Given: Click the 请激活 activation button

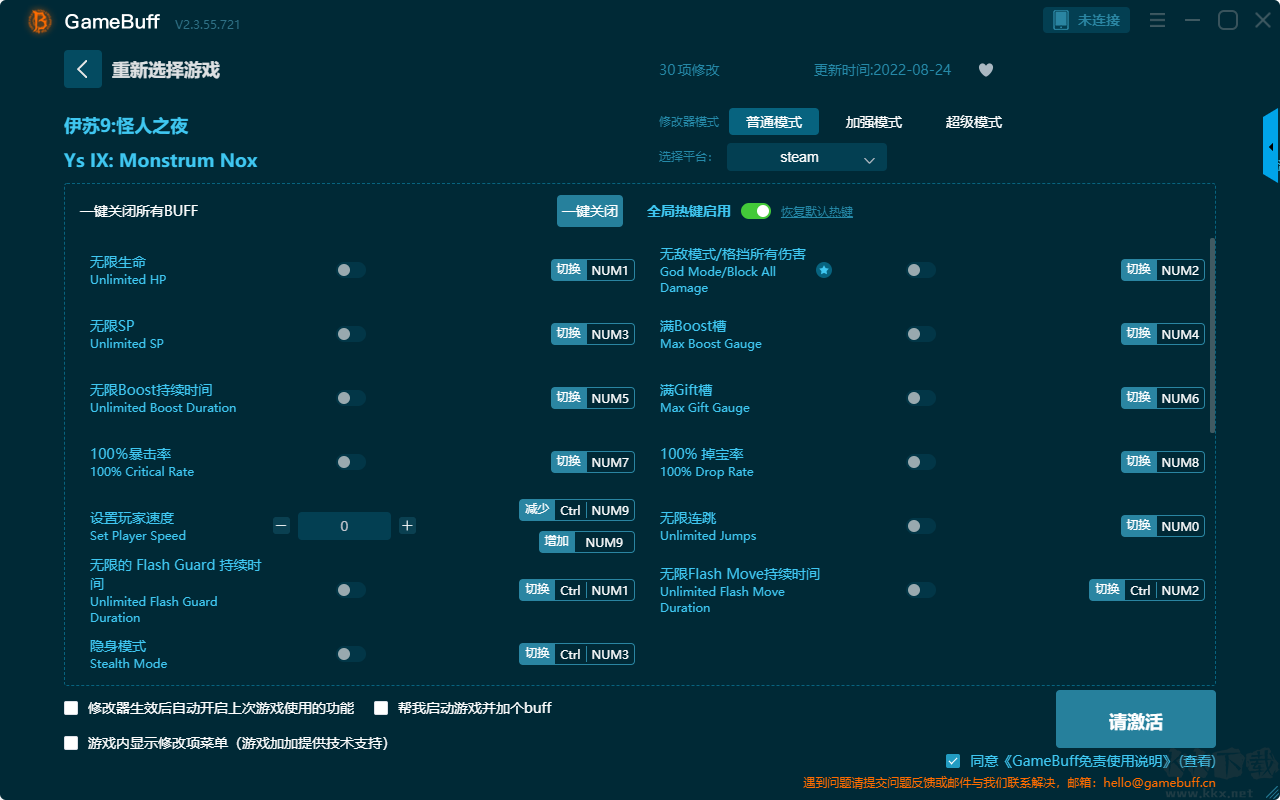Looking at the screenshot, I should (x=1136, y=719).
